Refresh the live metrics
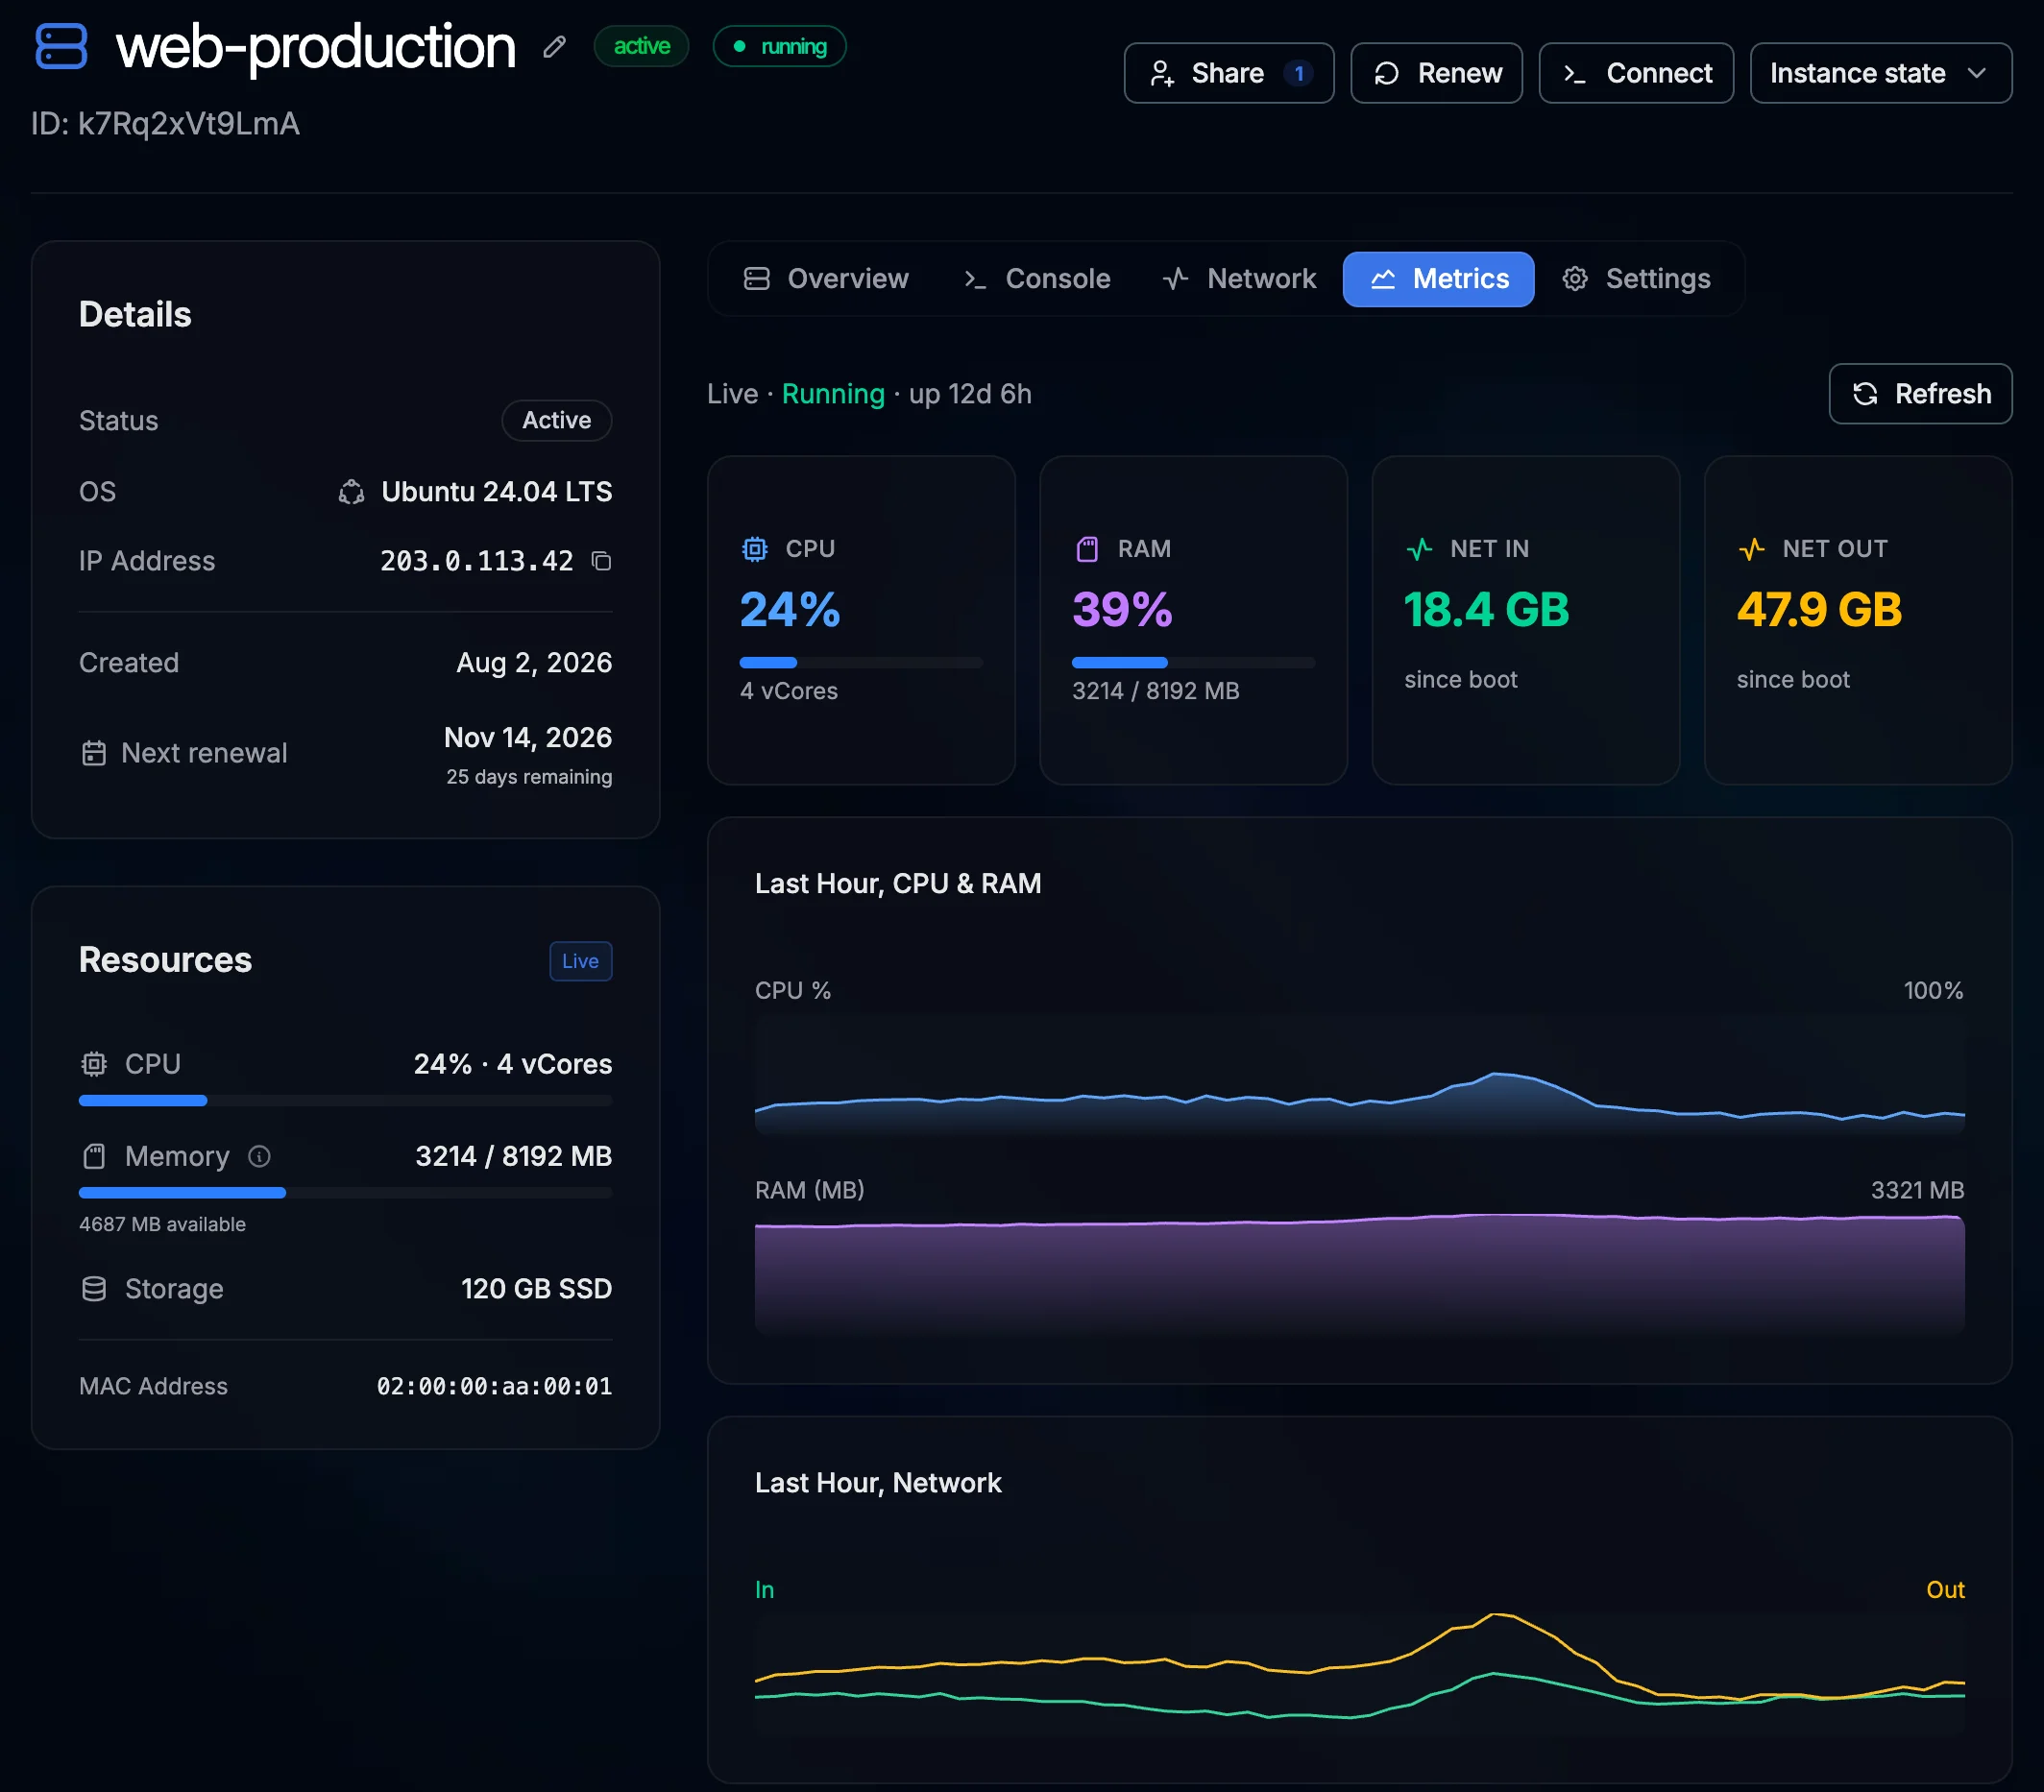 (x=1920, y=394)
